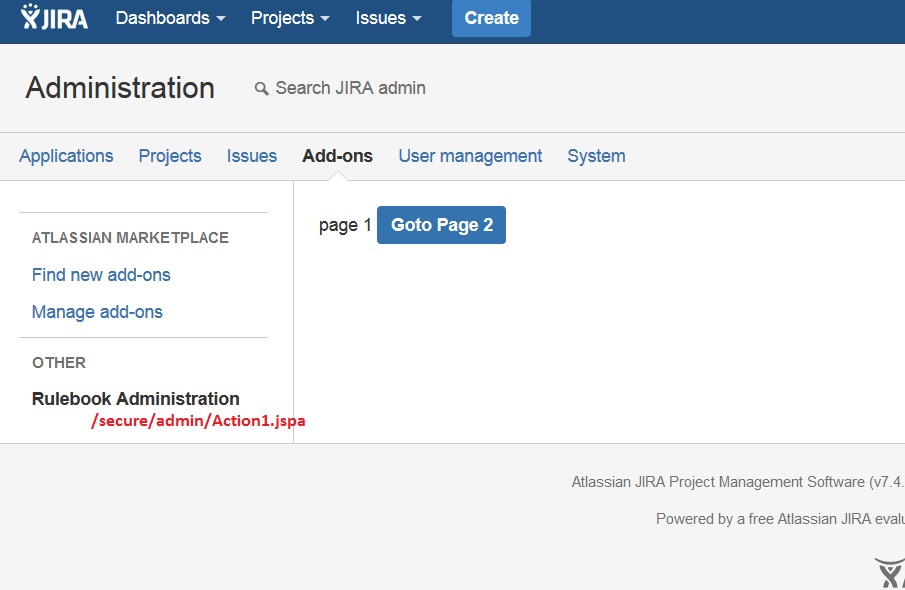This screenshot has height=590, width=905.
Task: Open the Find new add-ons link
Action: click(101, 275)
